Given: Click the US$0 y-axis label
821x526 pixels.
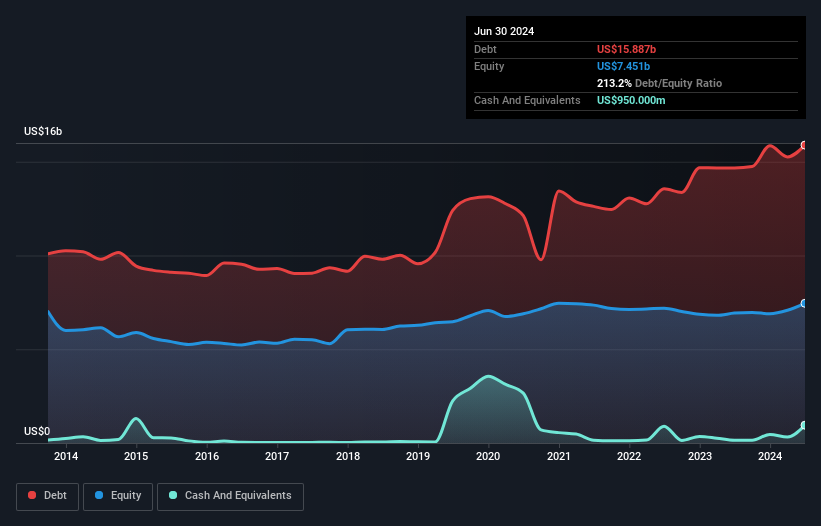Looking at the screenshot, I should pyautogui.click(x=37, y=431).
